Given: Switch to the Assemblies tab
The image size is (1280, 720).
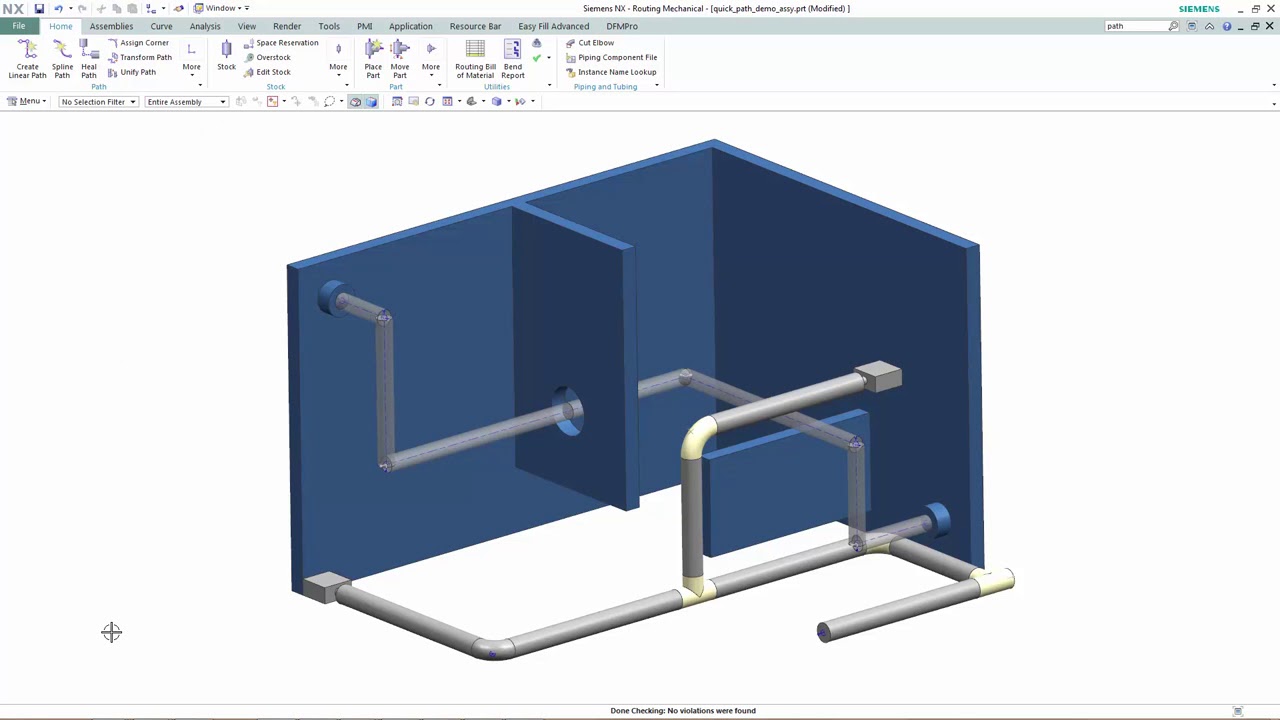Looking at the screenshot, I should pyautogui.click(x=111, y=26).
